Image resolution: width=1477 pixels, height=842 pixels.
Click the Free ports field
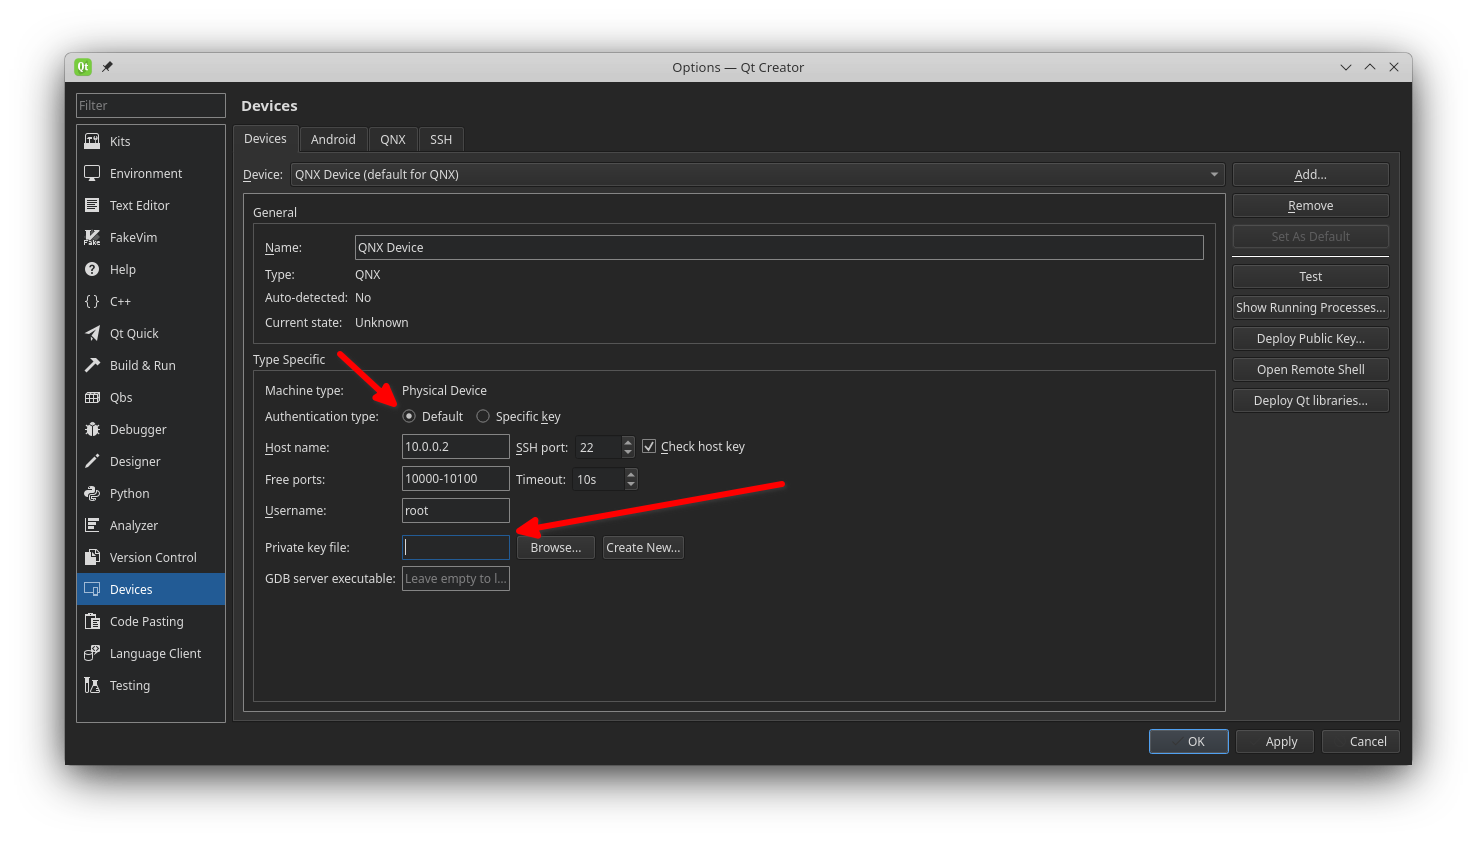pos(456,479)
